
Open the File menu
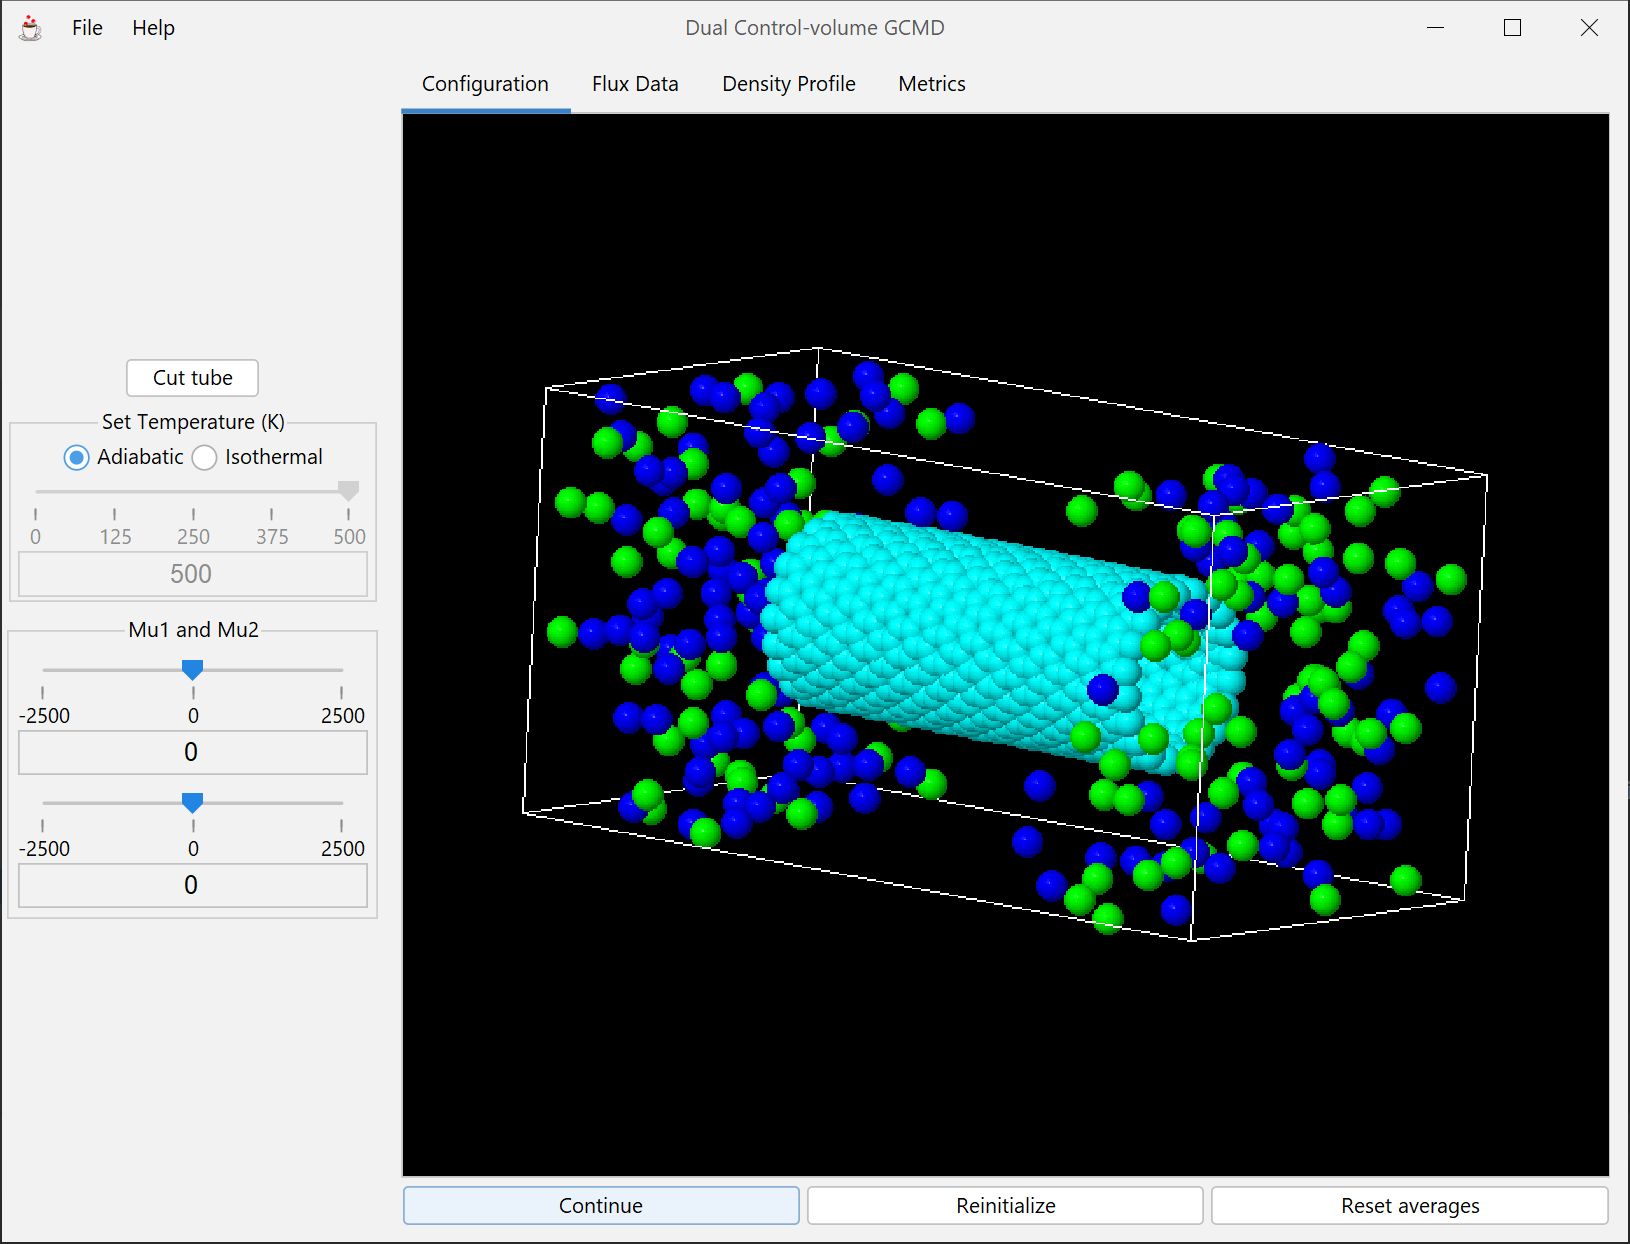(87, 28)
